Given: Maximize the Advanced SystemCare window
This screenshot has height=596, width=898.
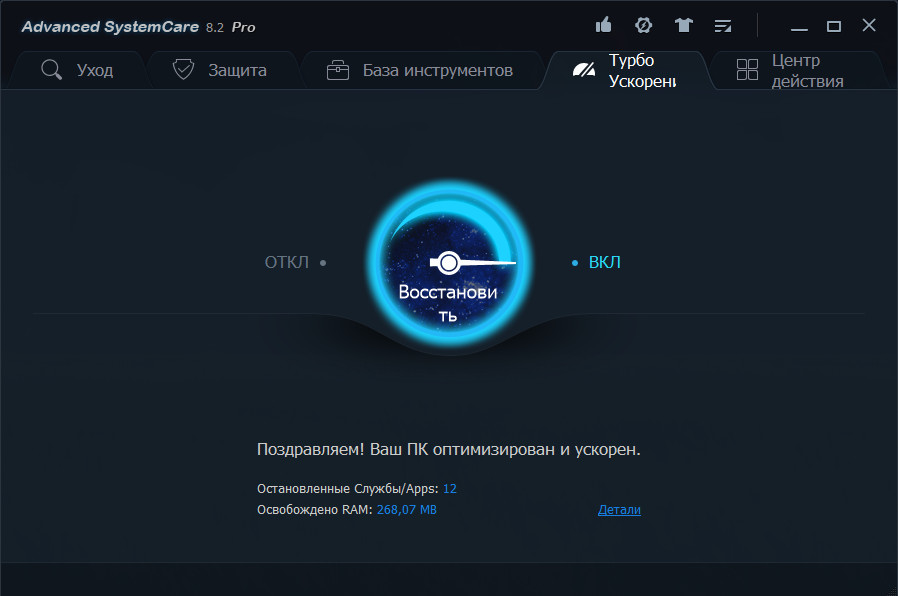Looking at the screenshot, I should [834, 26].
